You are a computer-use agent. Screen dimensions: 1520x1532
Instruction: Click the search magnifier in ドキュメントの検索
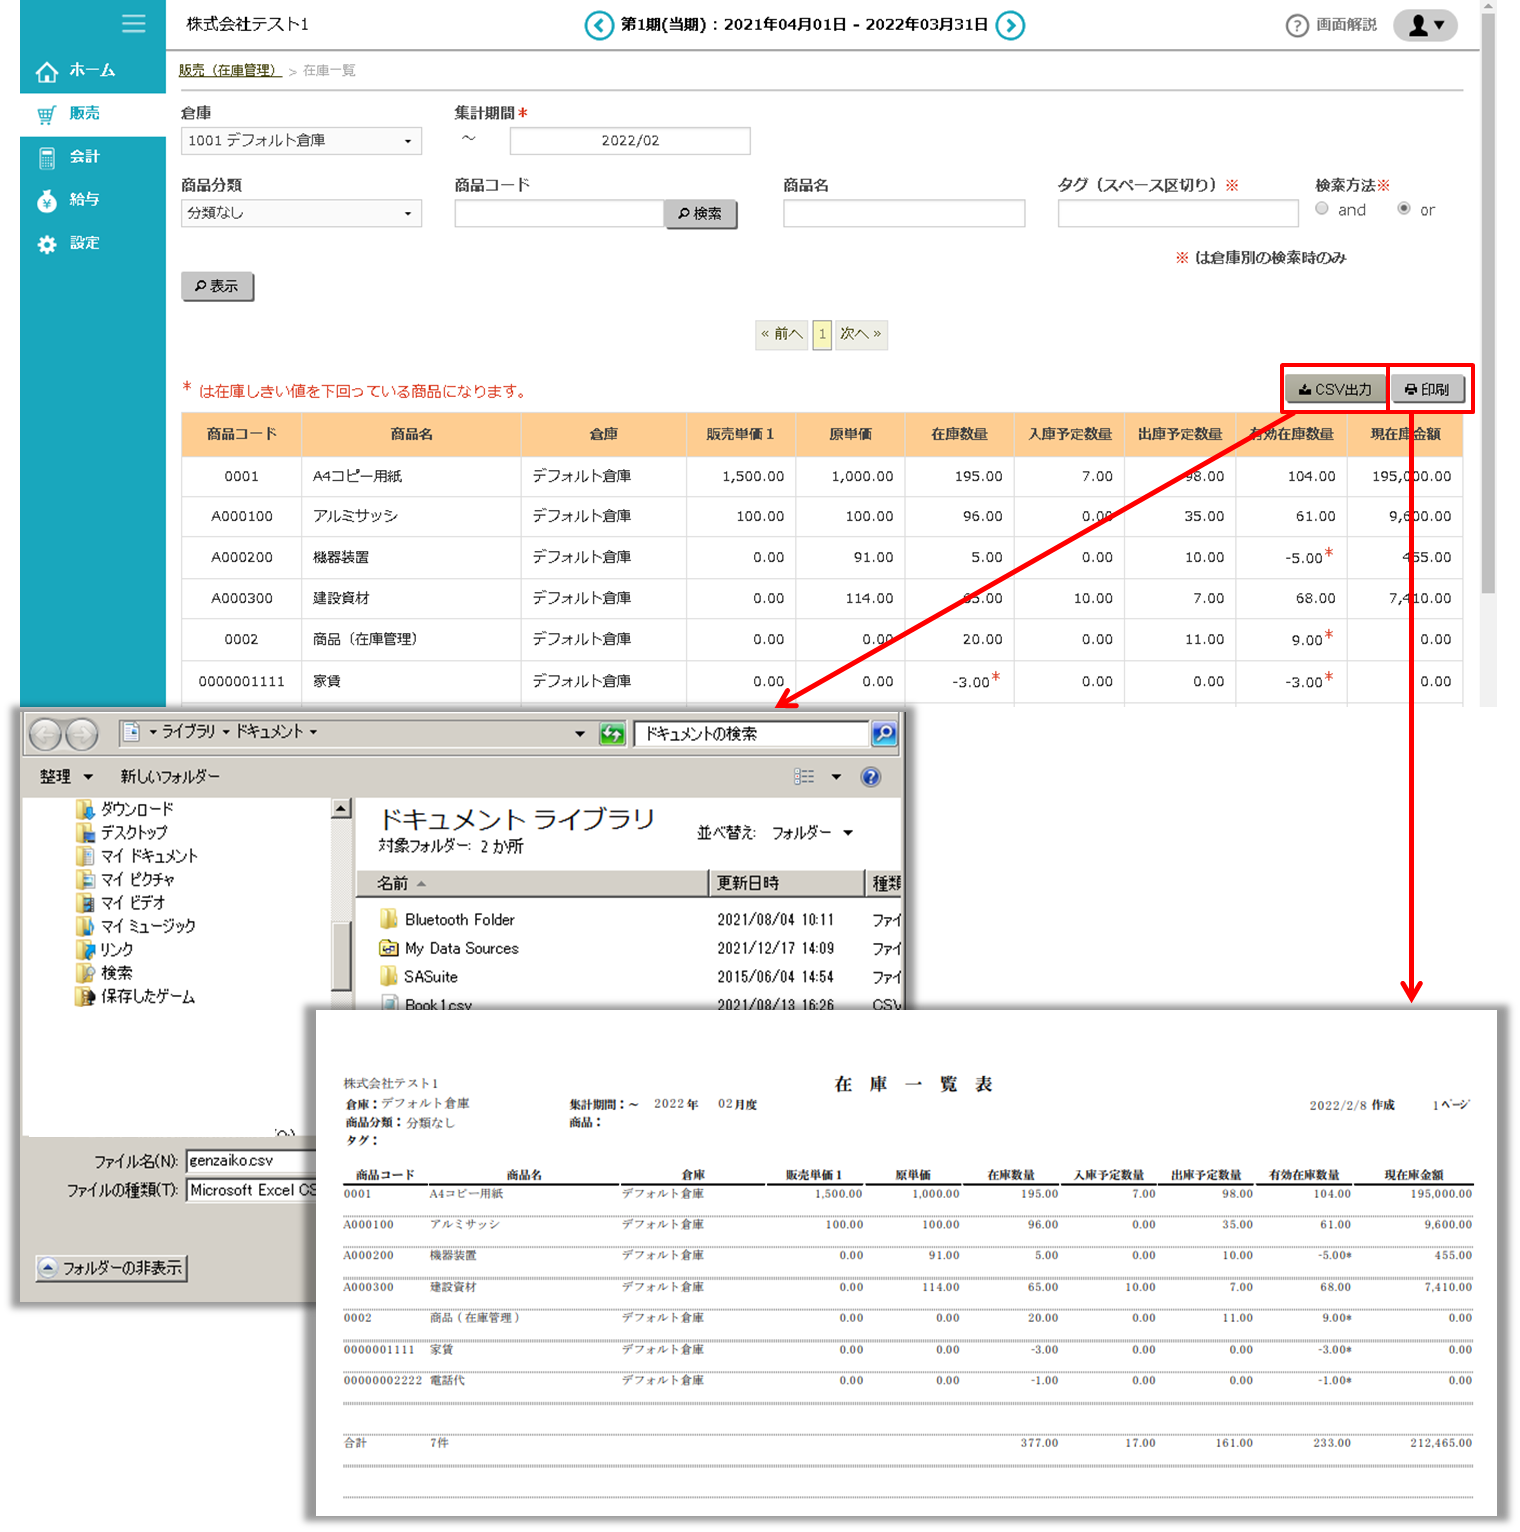coord(884,734)
